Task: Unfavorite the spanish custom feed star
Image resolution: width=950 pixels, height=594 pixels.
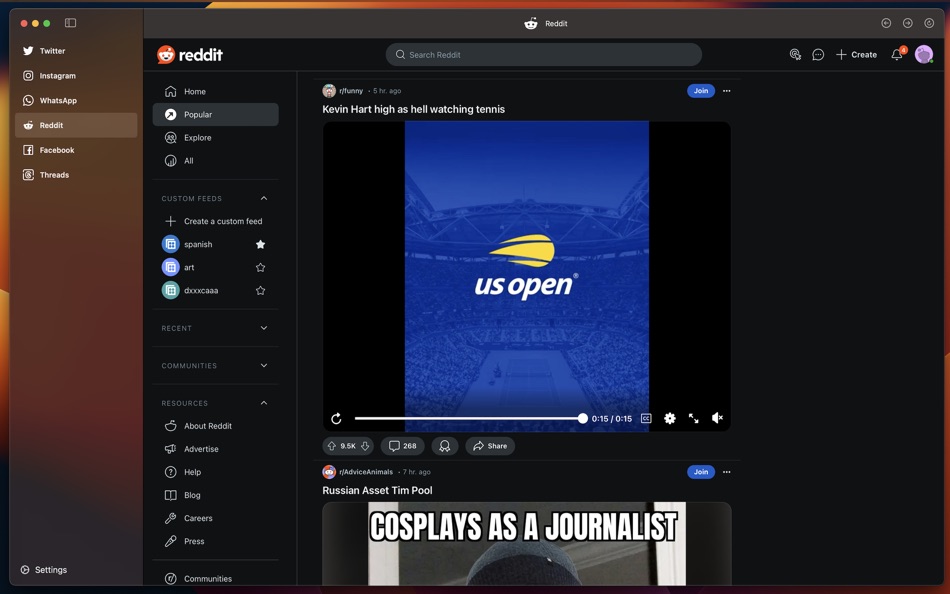Action: pyautogui.click(x=261, y=244)
